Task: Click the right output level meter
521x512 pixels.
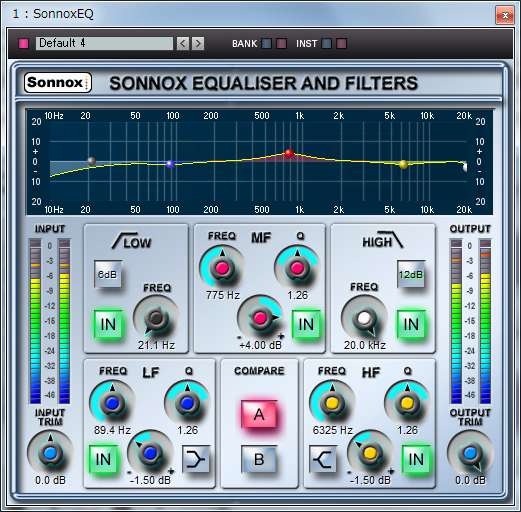Action: point(485,321)
